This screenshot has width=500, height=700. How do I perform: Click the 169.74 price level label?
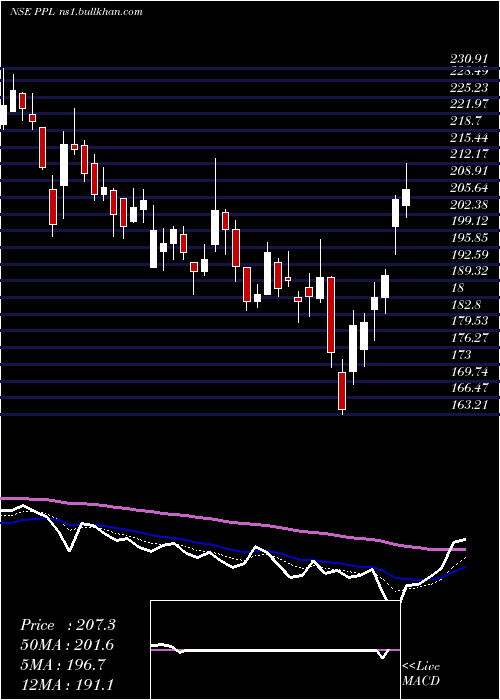coord(469,371)
